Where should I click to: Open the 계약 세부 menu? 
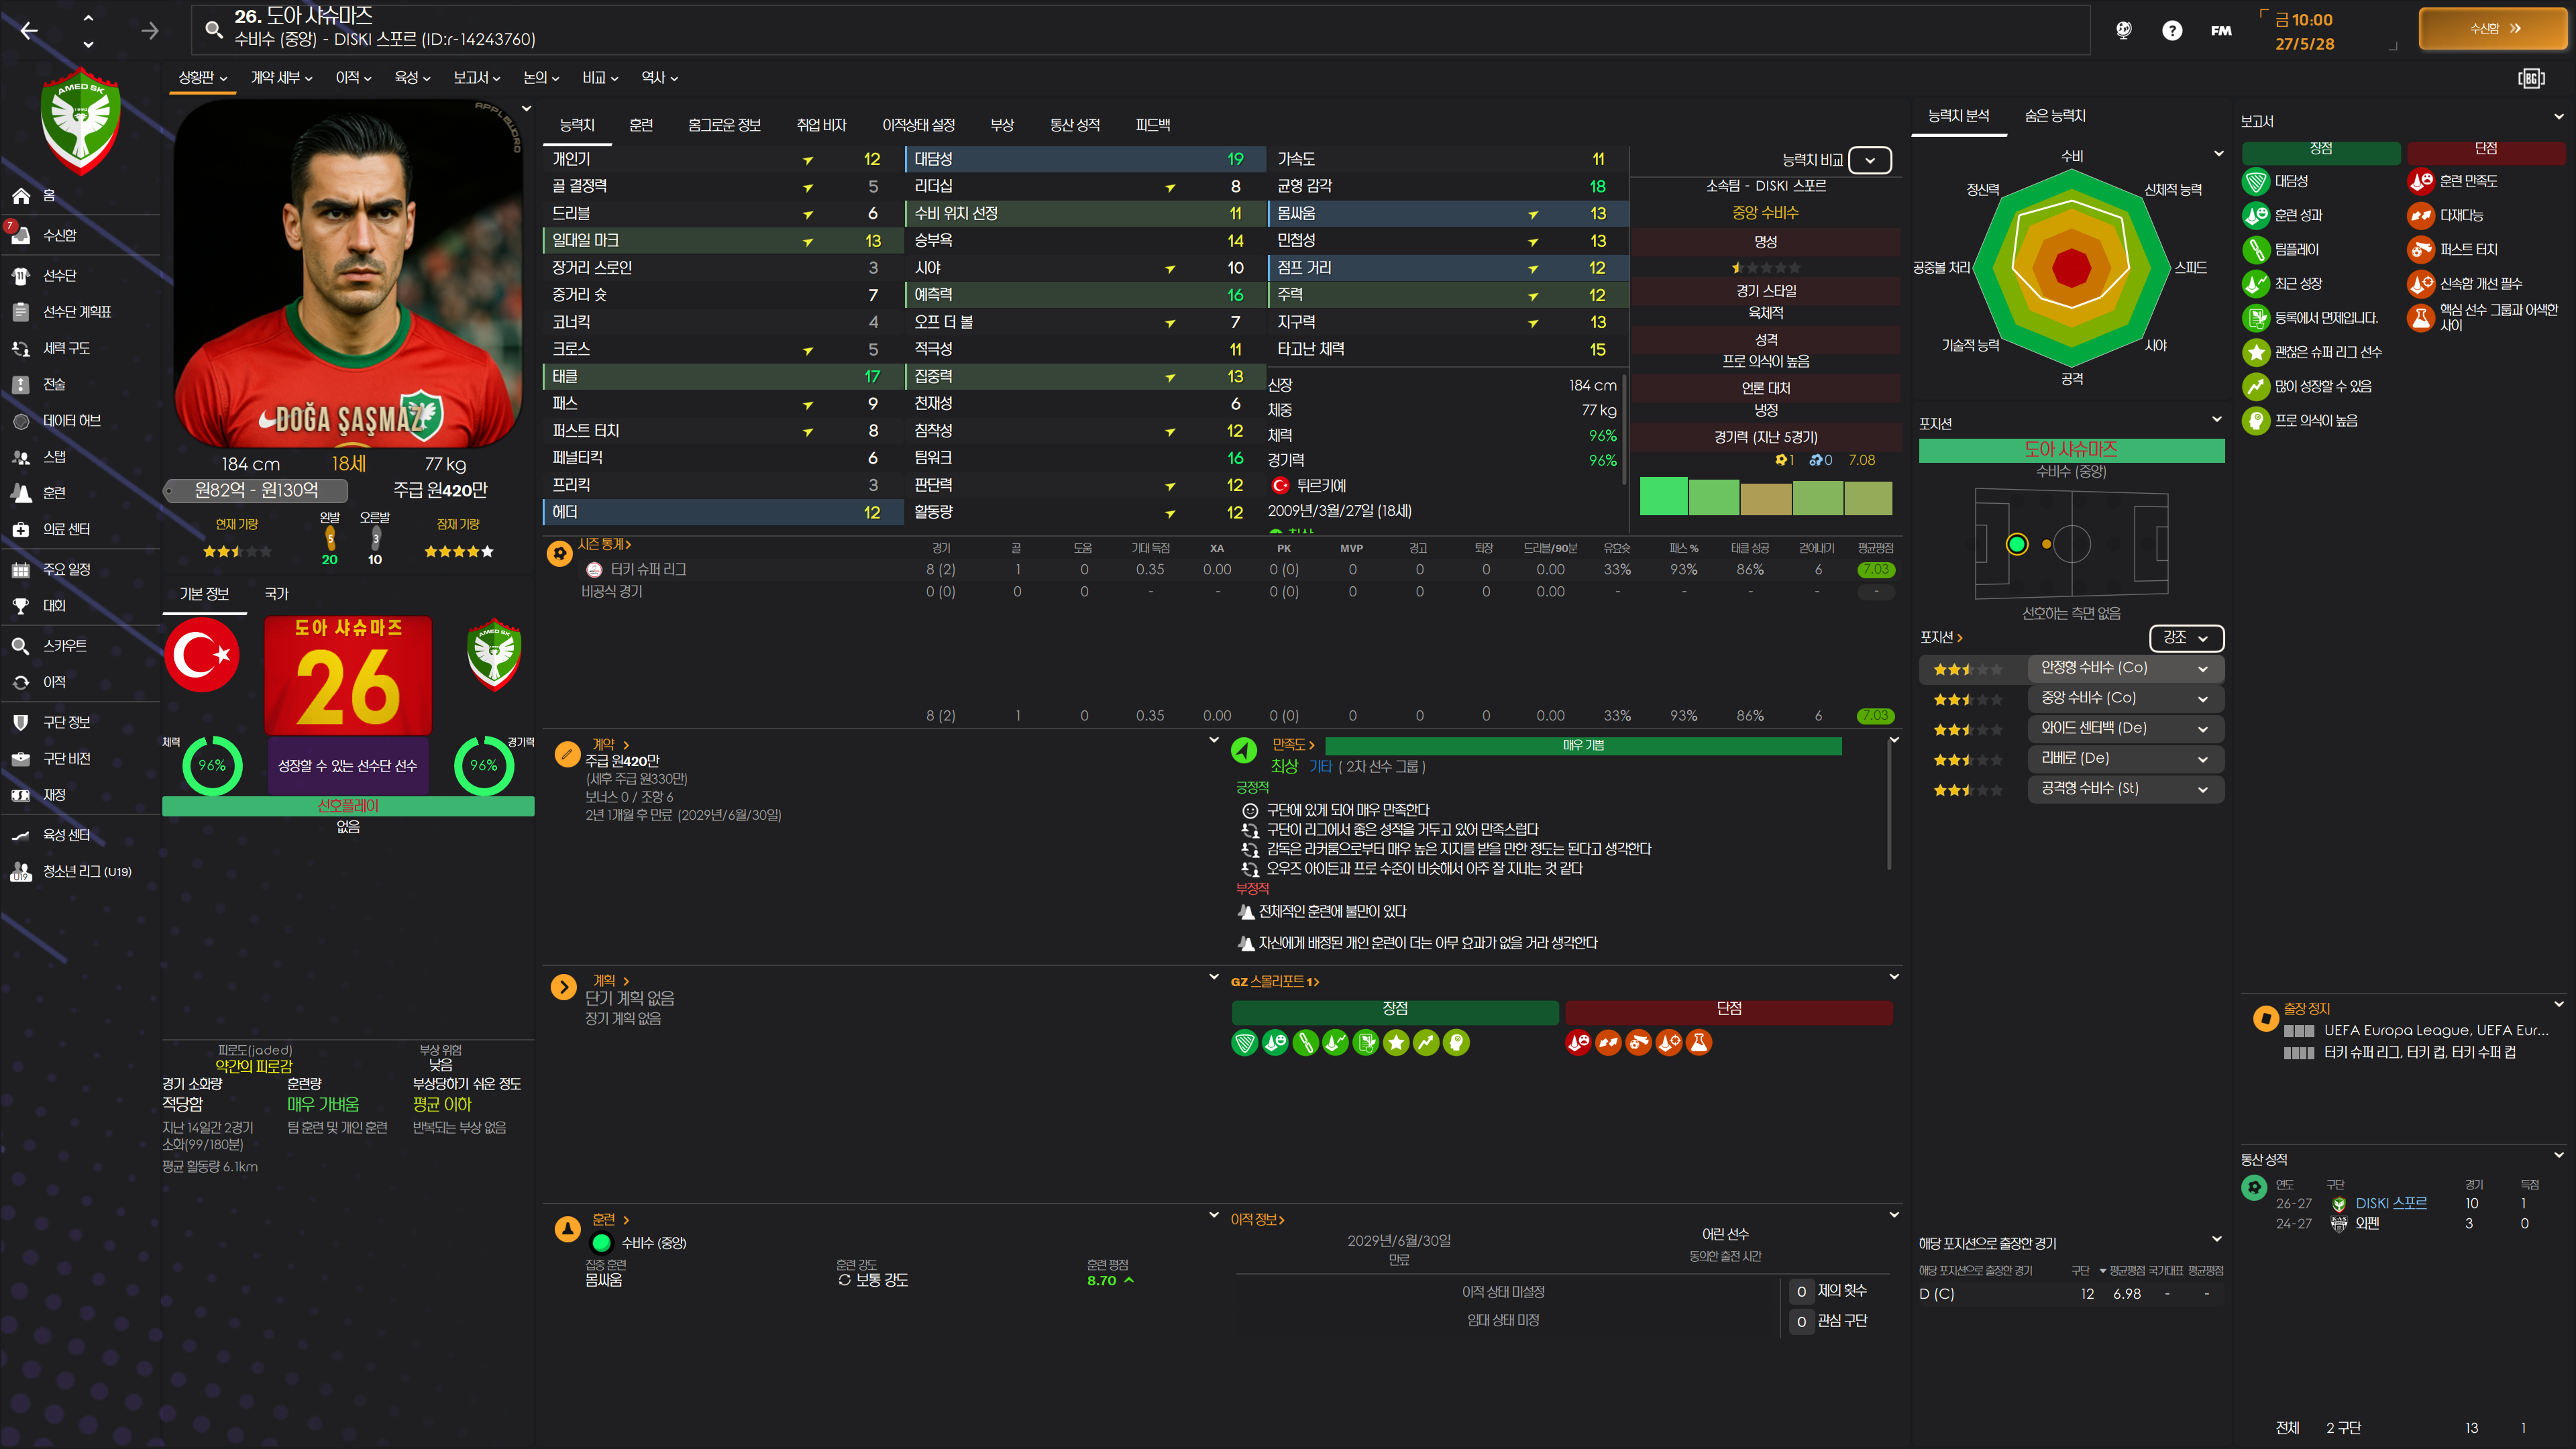pos(281,78)
